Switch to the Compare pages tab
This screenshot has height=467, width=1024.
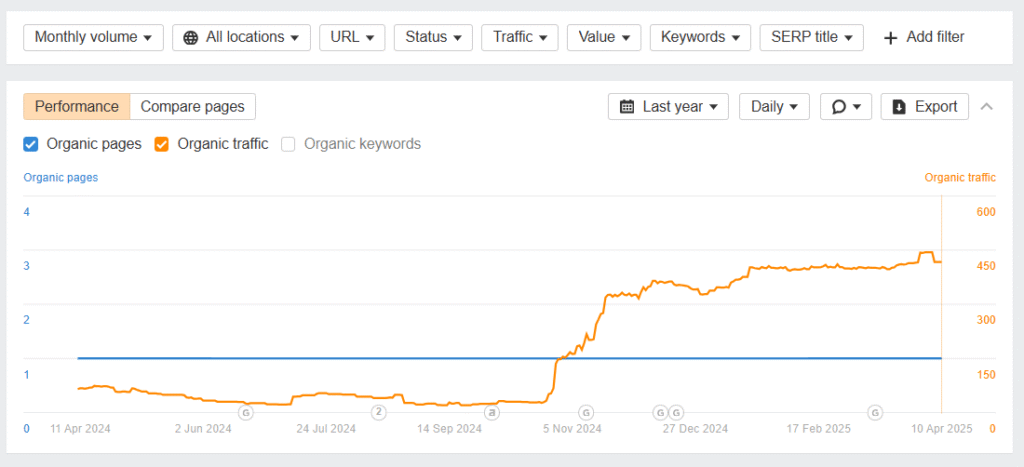coord(193,106)
